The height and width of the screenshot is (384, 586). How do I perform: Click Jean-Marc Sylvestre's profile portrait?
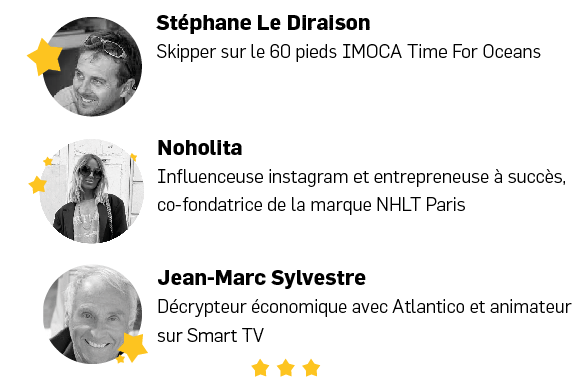92,314
